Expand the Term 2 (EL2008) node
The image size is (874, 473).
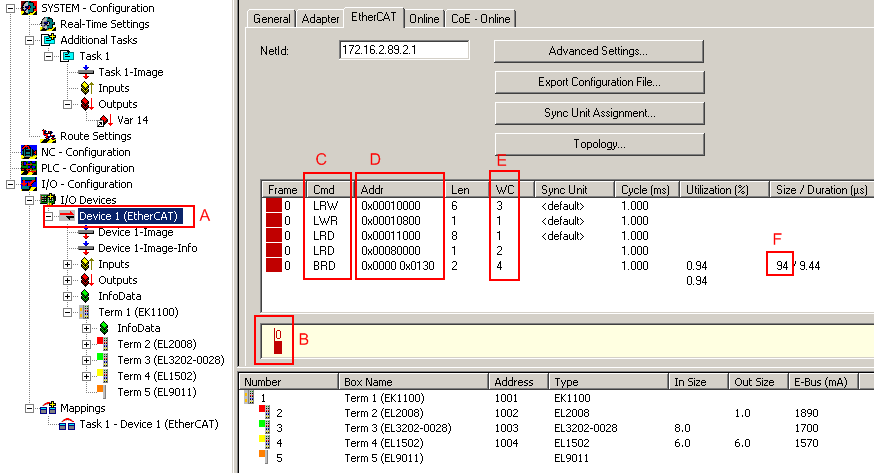pyautogui.click(x=86, y=344)
